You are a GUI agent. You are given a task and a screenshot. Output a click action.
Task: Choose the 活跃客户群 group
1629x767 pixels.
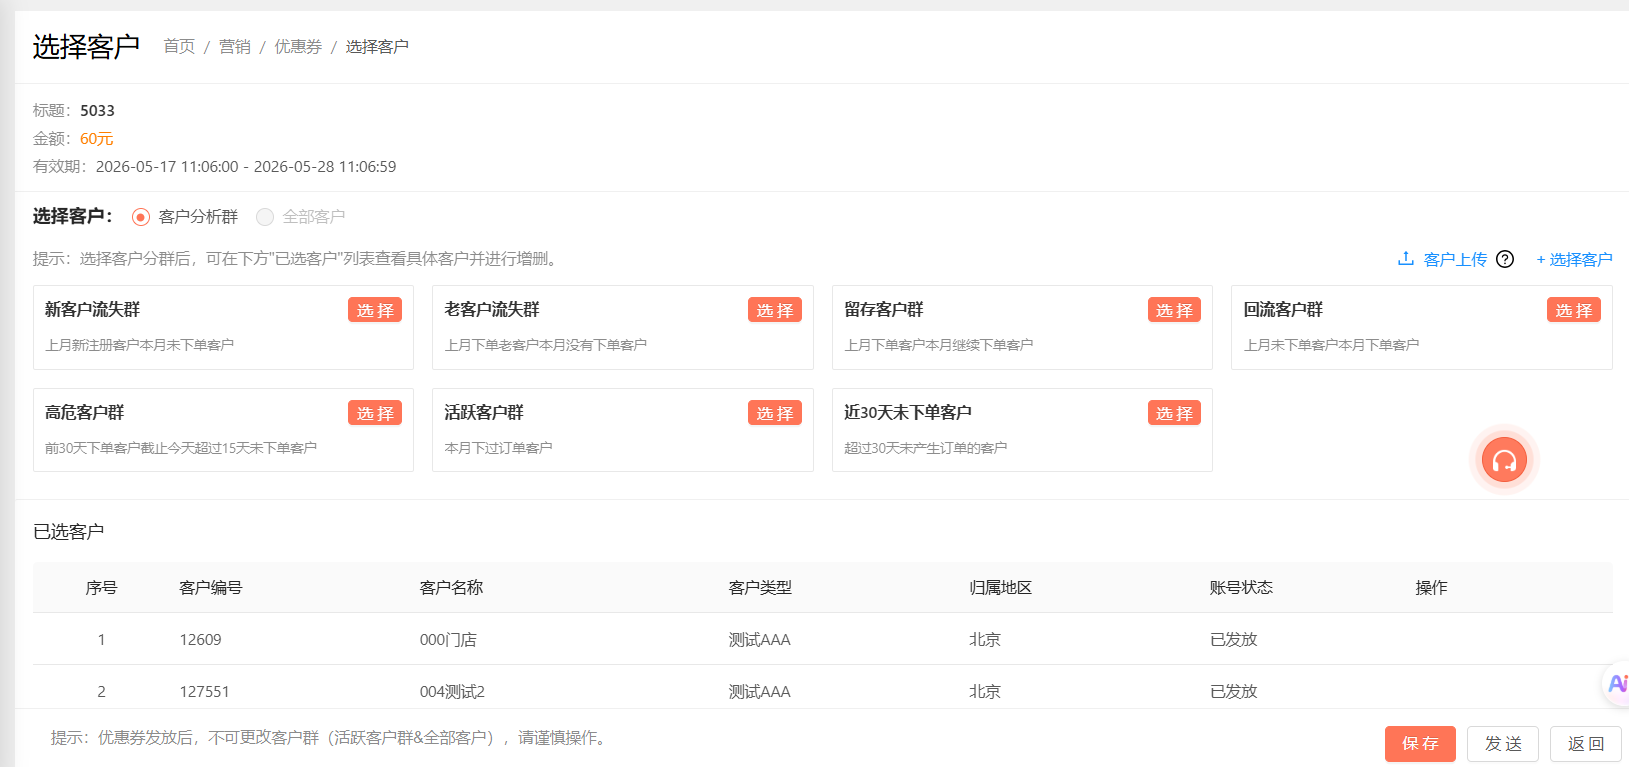coord(775,413)
